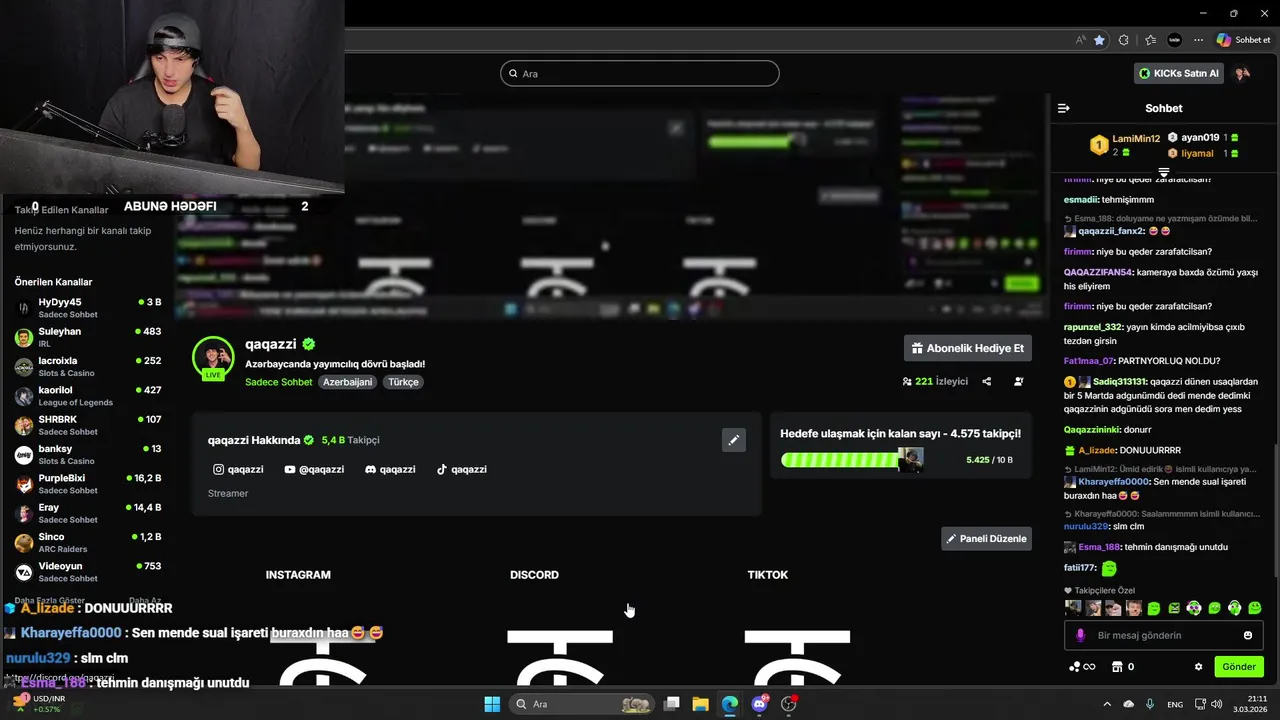Open HyDyy45 recommended channel
Image resolution: width=1280 pixels, height=720 pixels.
88,307
